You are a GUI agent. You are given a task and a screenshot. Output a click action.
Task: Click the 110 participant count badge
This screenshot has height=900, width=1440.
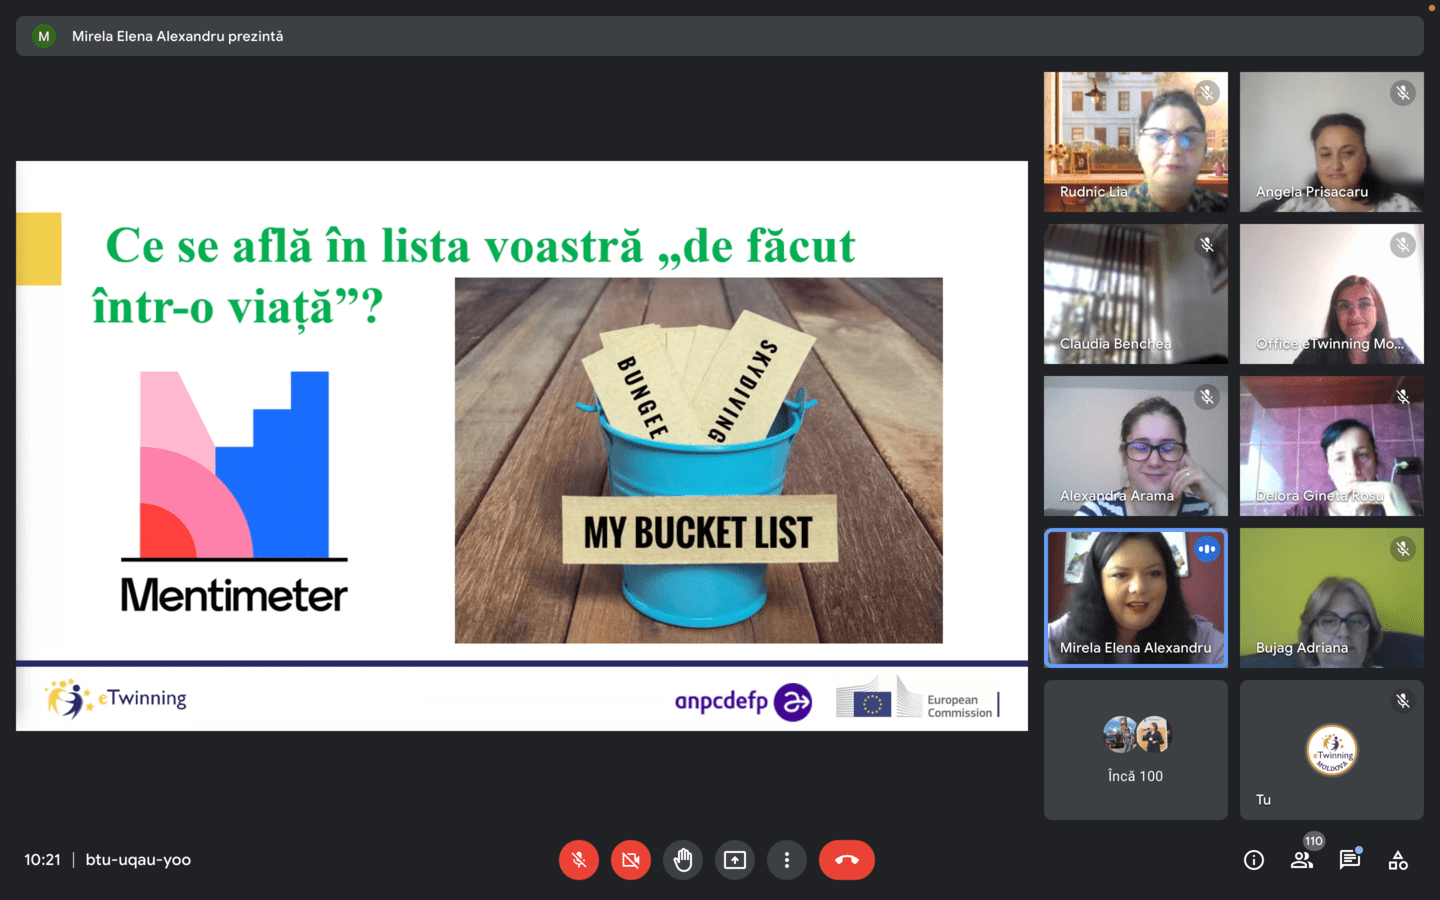coord(1314,841)
